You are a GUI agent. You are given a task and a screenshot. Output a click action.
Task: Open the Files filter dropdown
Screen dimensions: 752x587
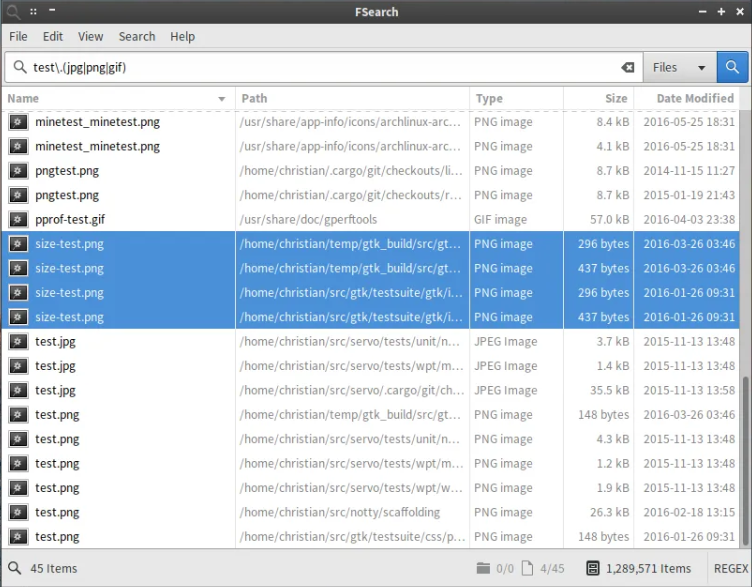(680, 67)
